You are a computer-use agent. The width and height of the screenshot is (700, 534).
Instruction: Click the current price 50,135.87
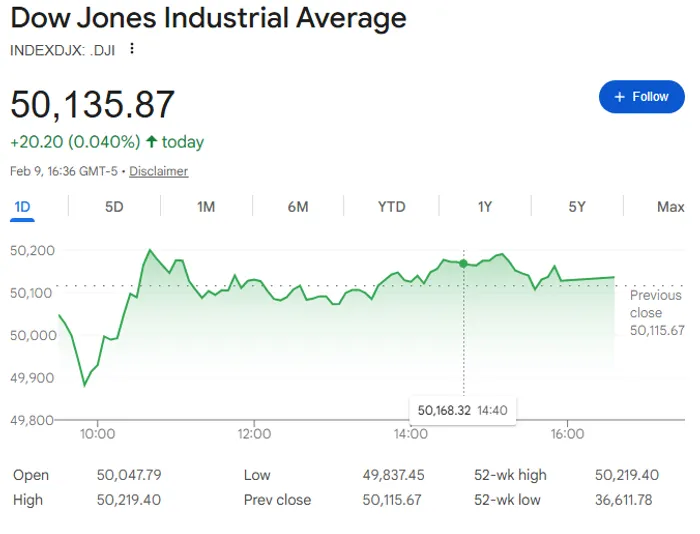tap(93, 105)
